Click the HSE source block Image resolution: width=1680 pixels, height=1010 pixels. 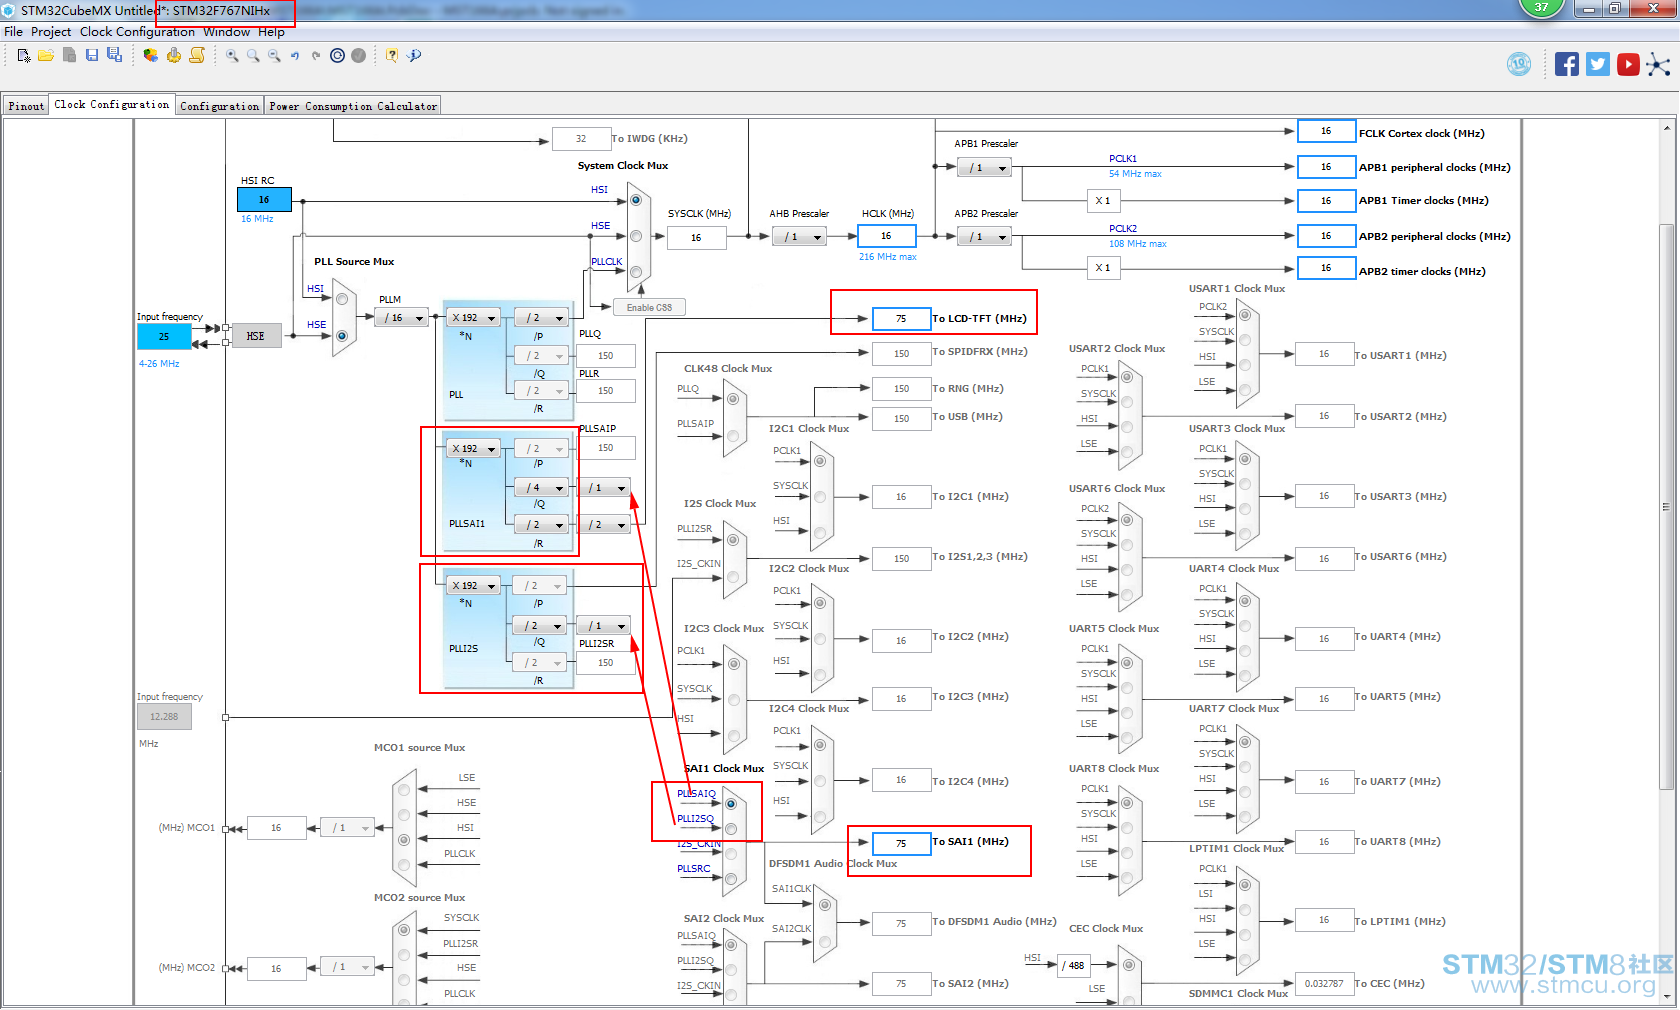point(256,336)
